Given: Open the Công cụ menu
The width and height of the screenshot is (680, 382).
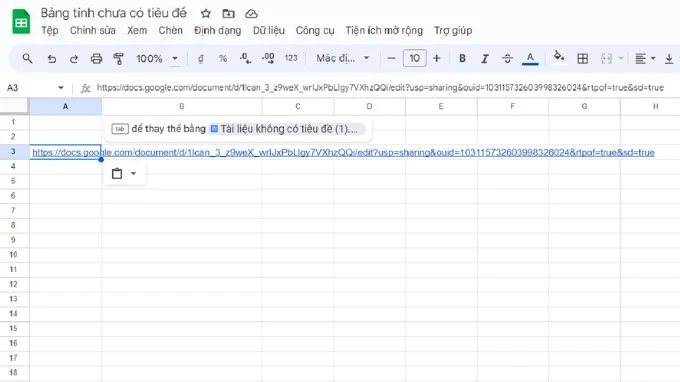Looking at the screenshot, I should (315, 30).
